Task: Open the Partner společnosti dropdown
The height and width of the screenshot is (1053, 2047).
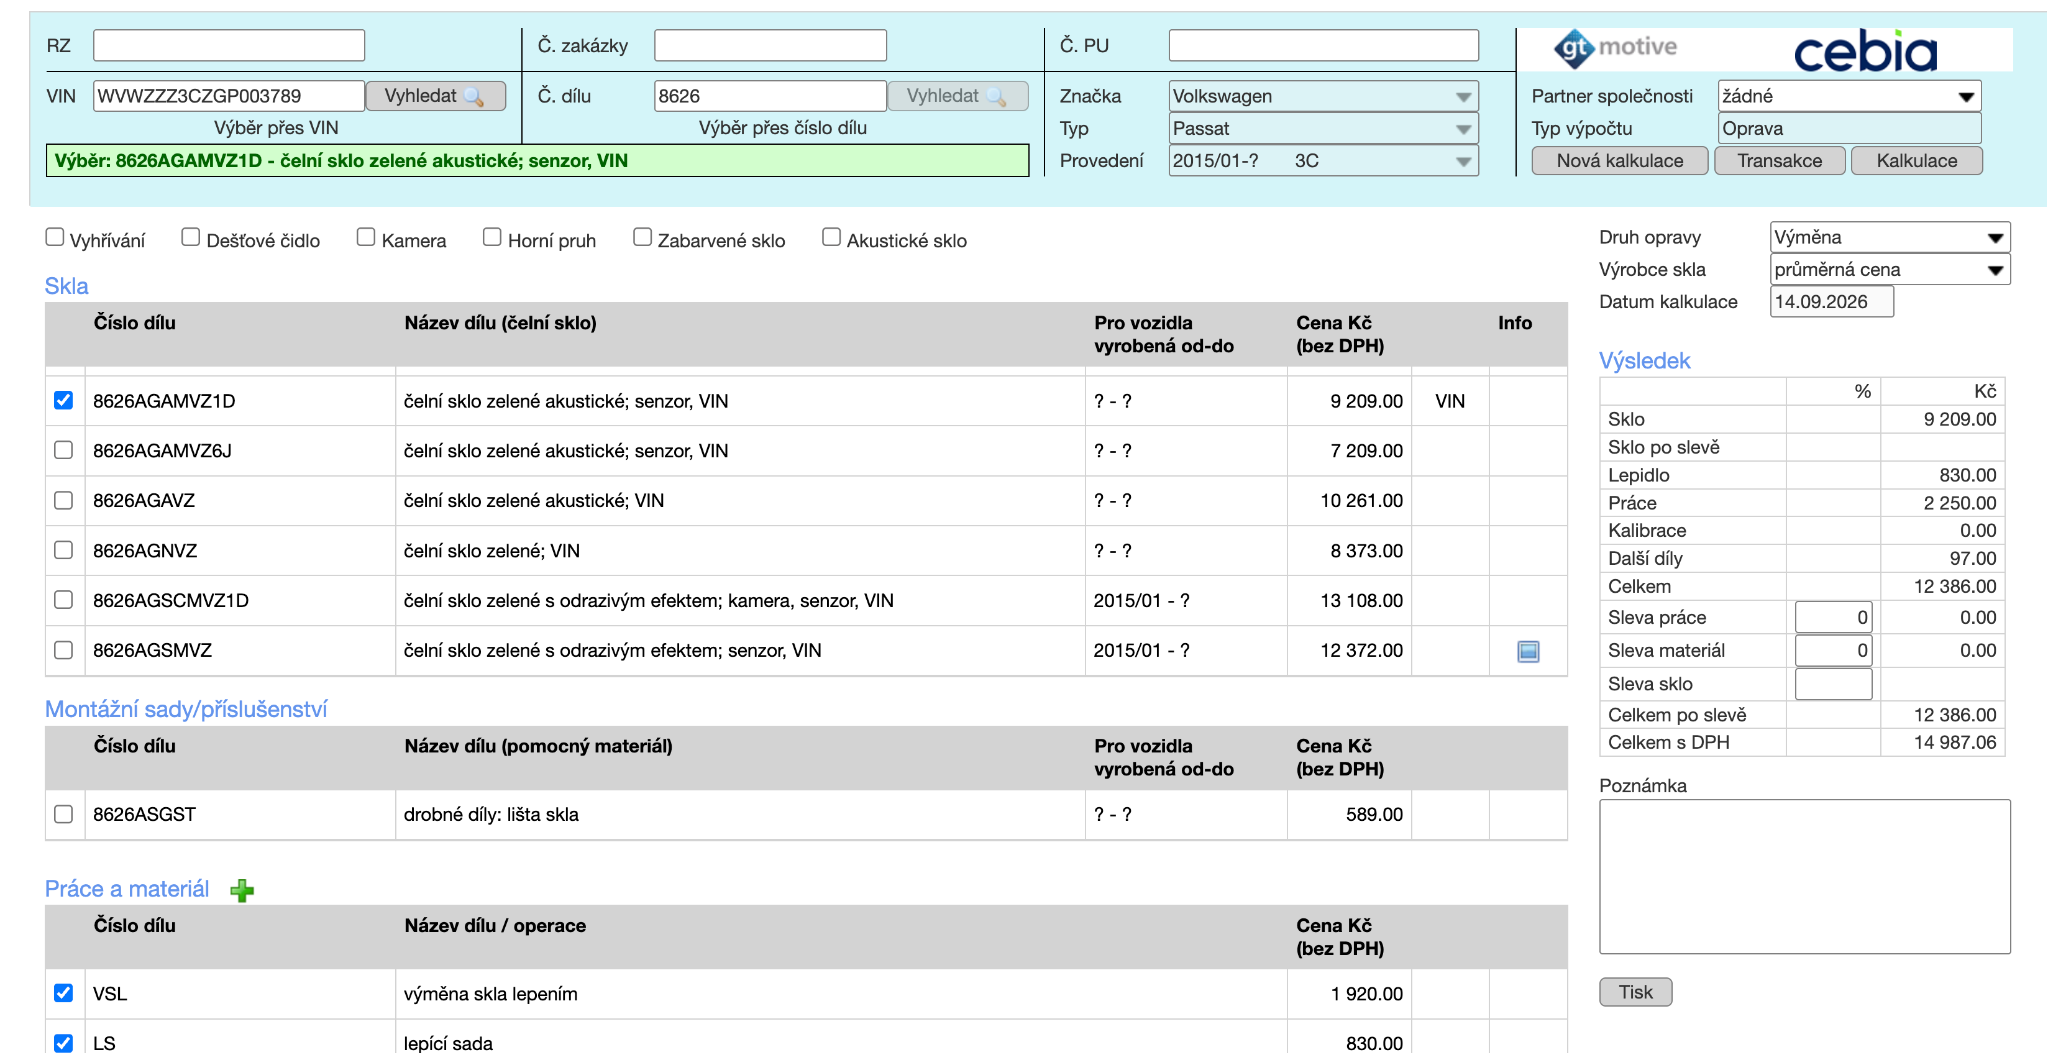Action: (1848, 96)
